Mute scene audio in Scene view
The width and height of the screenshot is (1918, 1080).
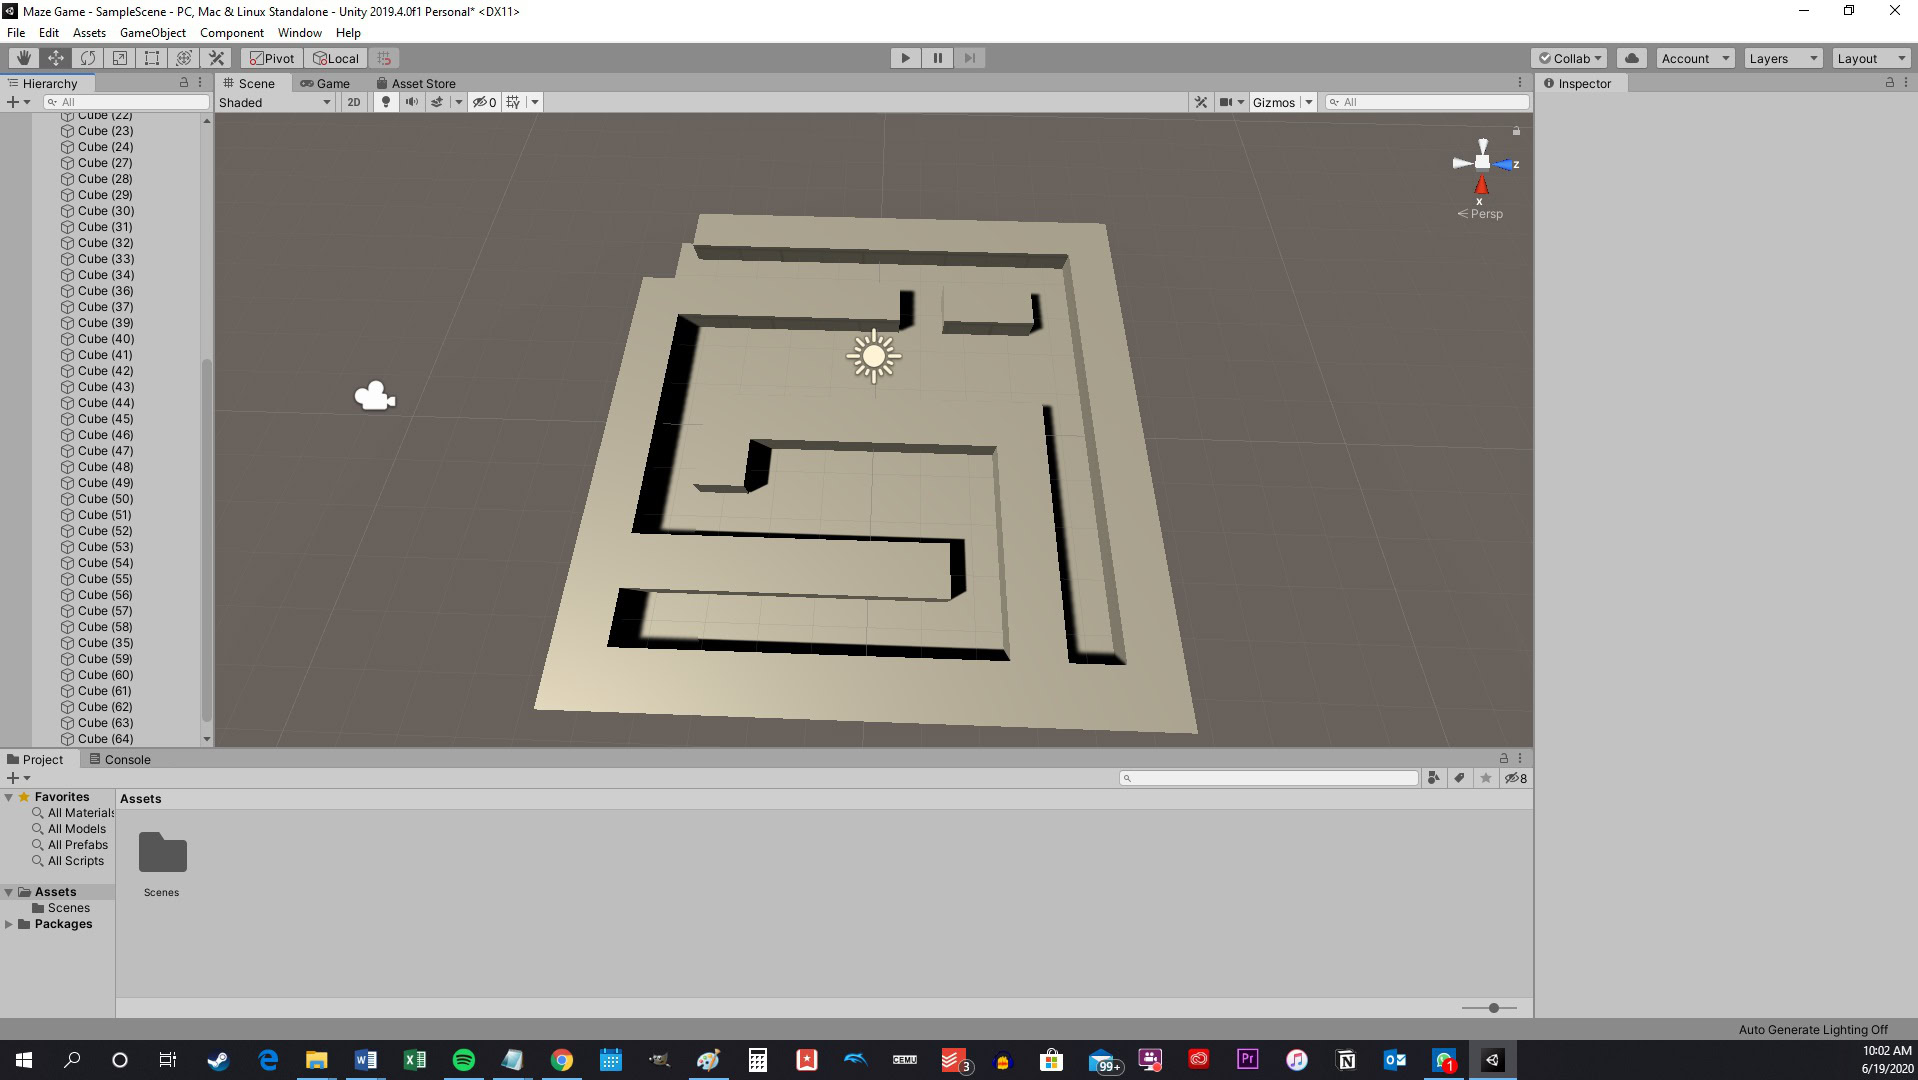tap(412, 101)
